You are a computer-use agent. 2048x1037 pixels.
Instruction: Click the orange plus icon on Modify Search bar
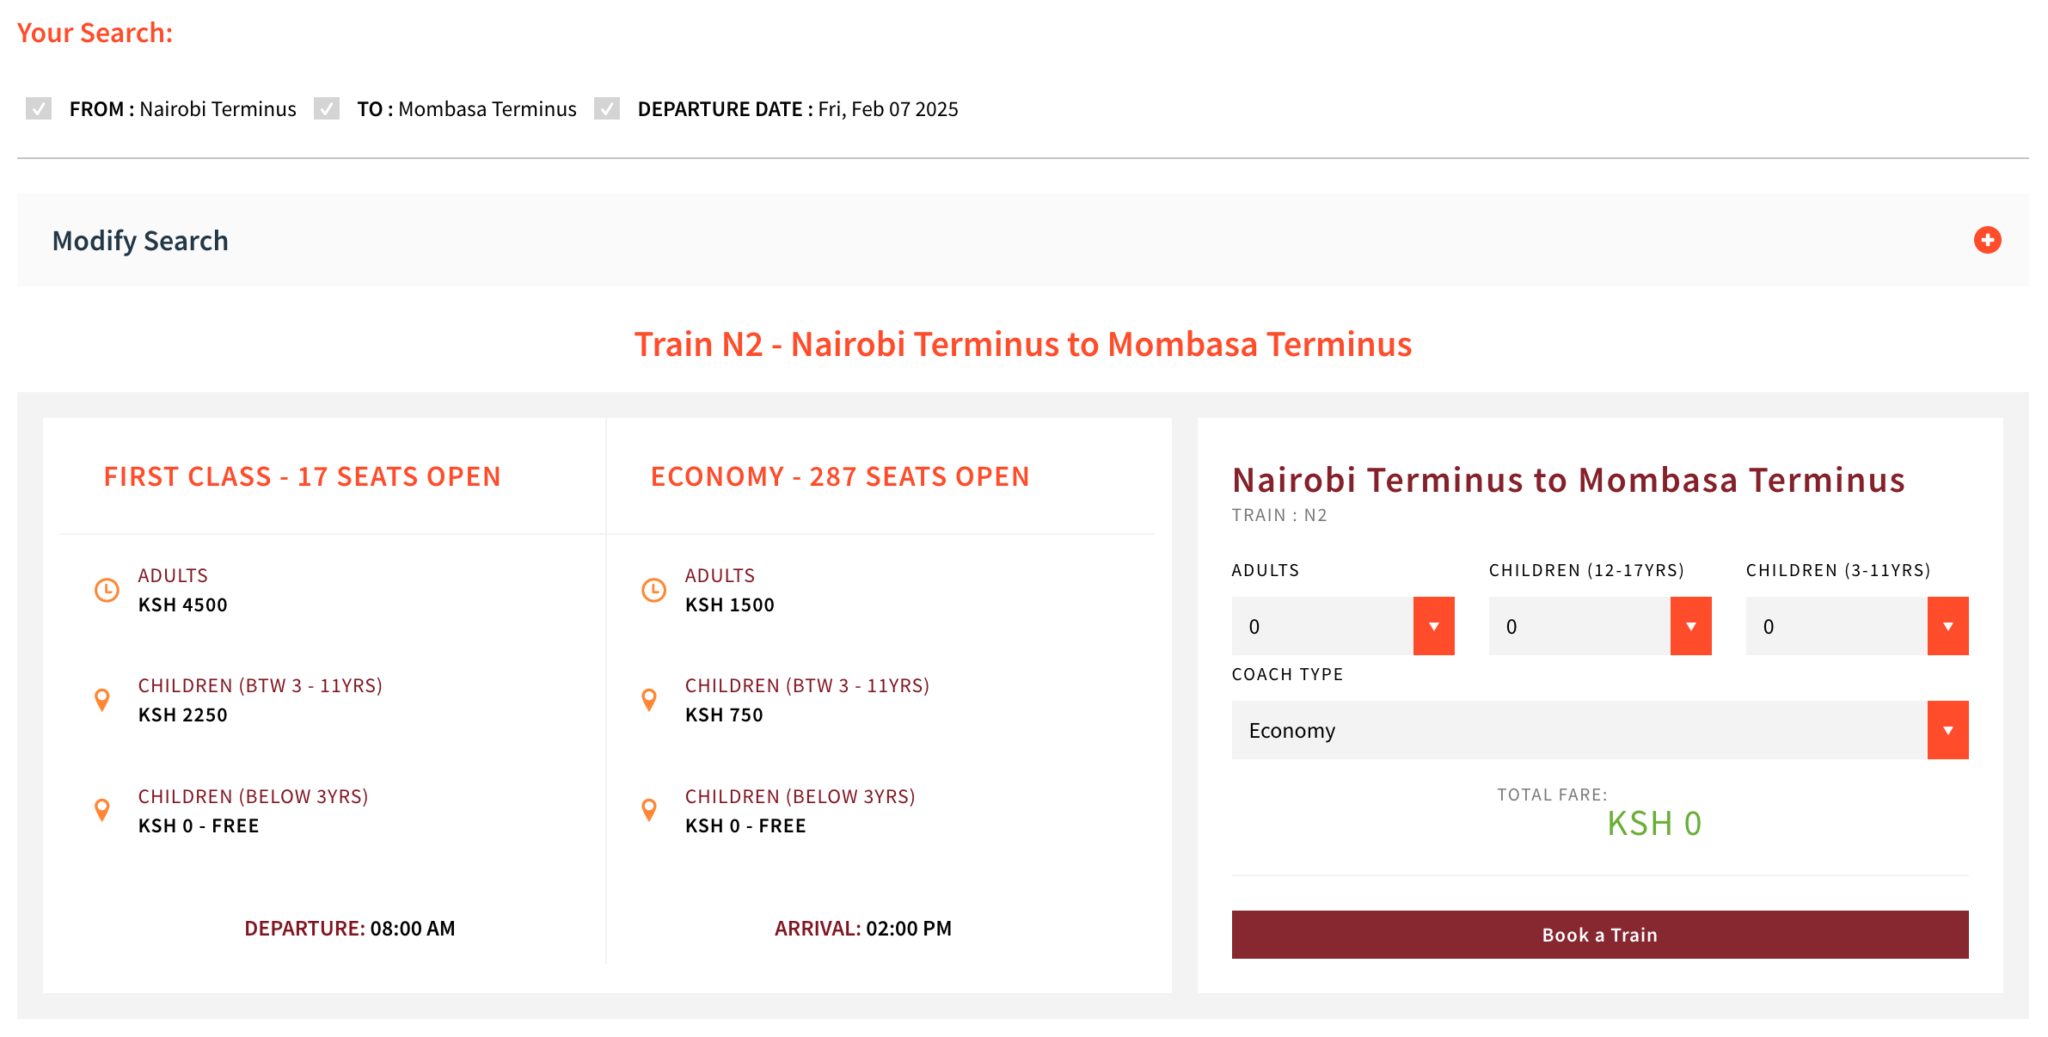tap(1987, 240)
